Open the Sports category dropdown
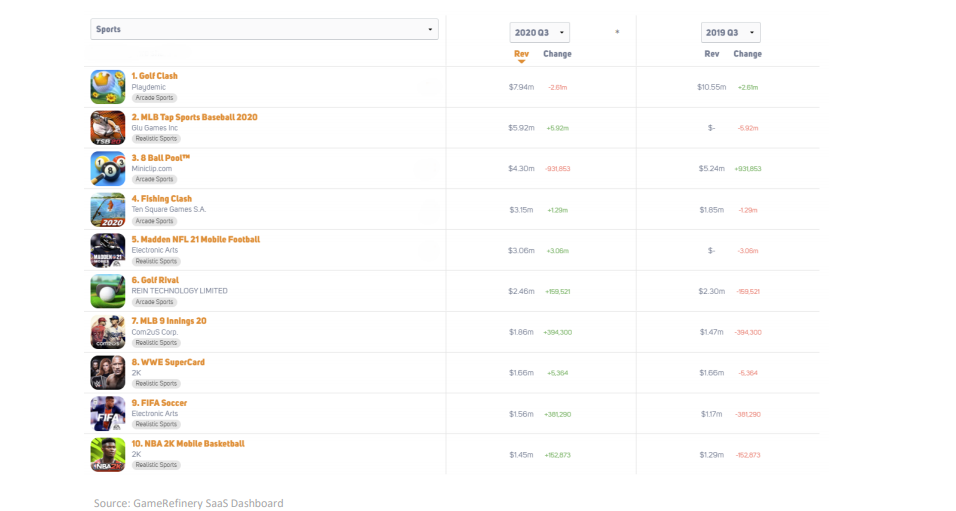Image resolution: width=956 pixels, height=511 pixels. pos(264,30)
